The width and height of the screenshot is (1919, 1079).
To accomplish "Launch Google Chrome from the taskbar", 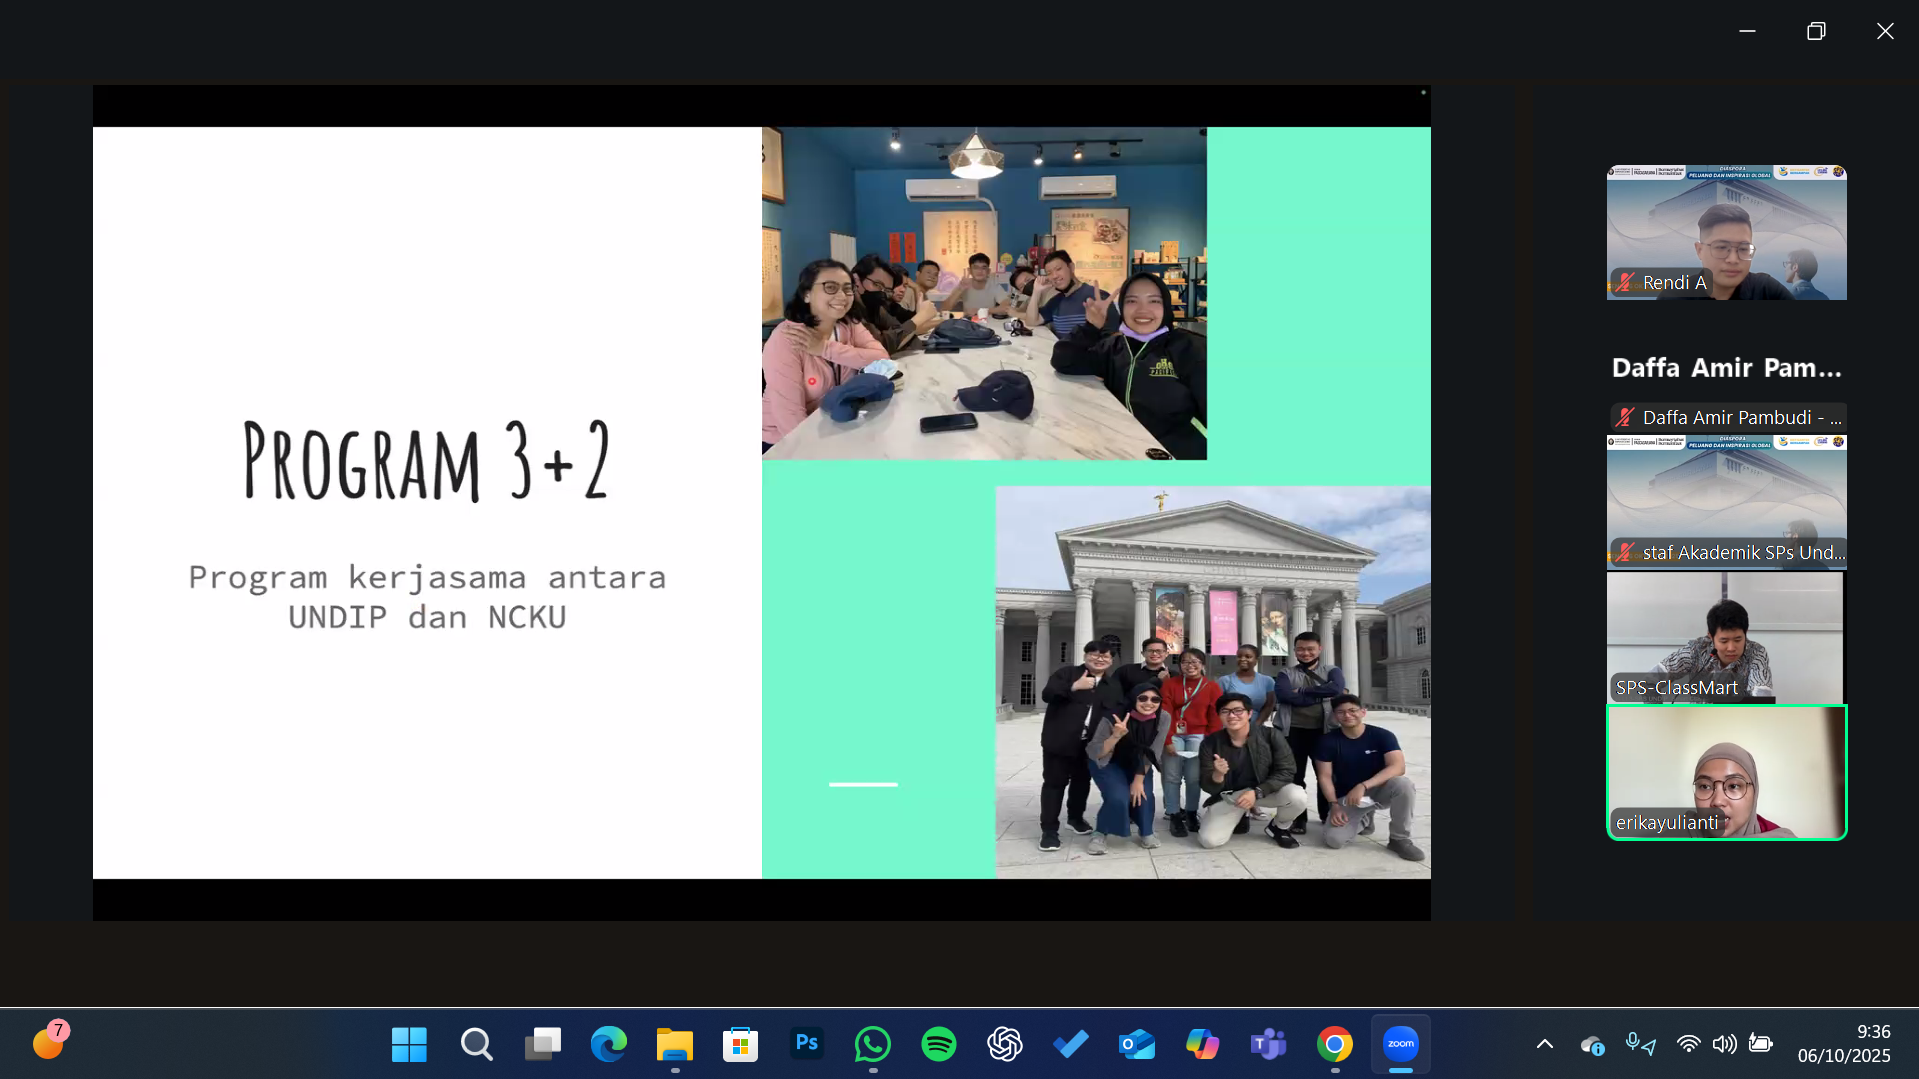I will click(x=1334, y=1044).
